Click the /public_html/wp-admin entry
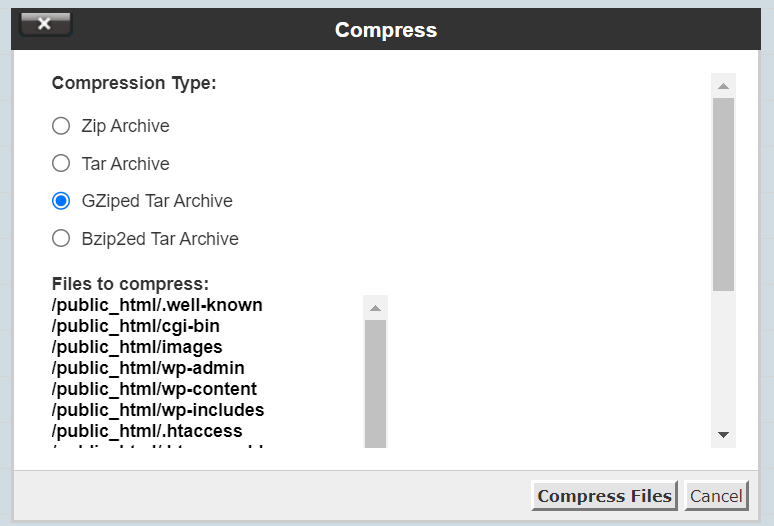The height and width of the screenshot is (526, 774). click(x=148, y=368)
